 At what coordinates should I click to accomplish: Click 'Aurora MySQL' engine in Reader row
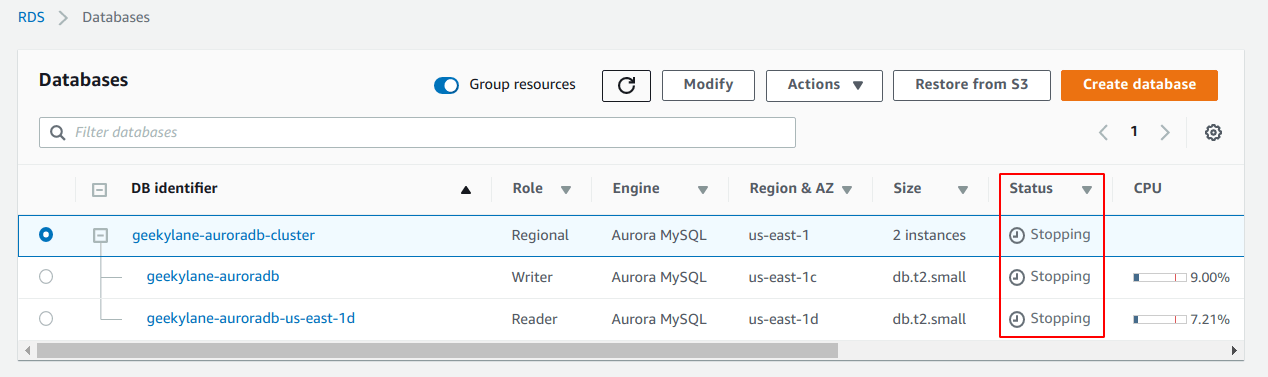(659, 319)
